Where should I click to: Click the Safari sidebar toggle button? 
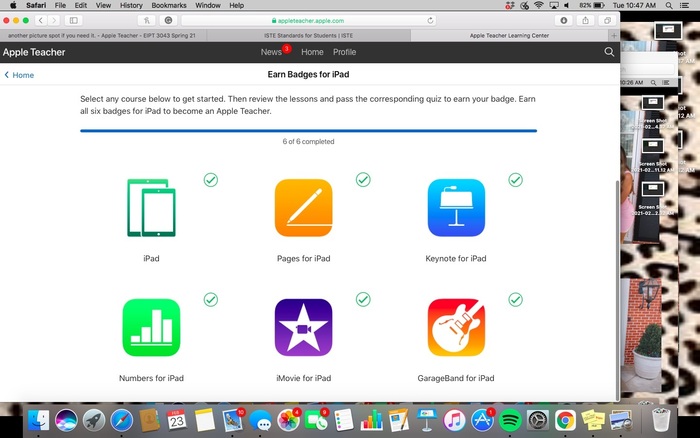(74, 20)
